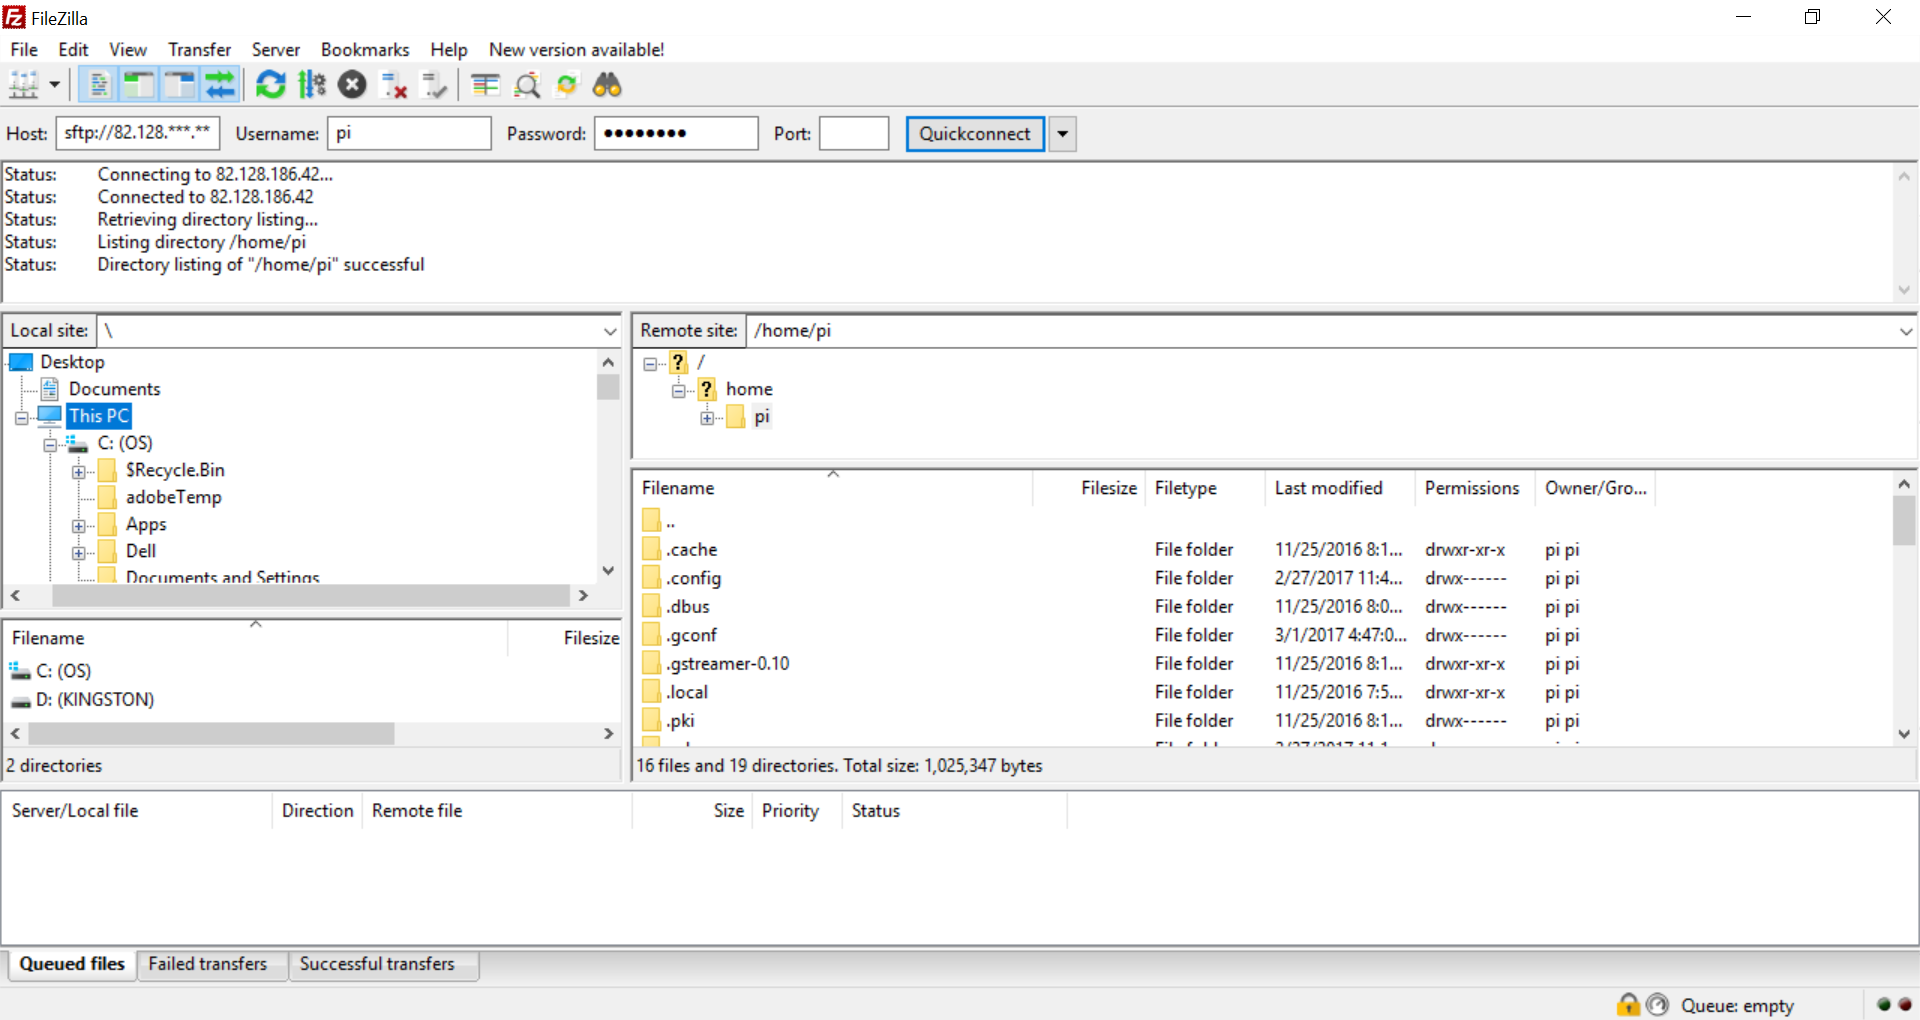Screen dimensions: 1920x1020
Task: Collapse the C: (OS) drive node
Action: click(50, 445)
